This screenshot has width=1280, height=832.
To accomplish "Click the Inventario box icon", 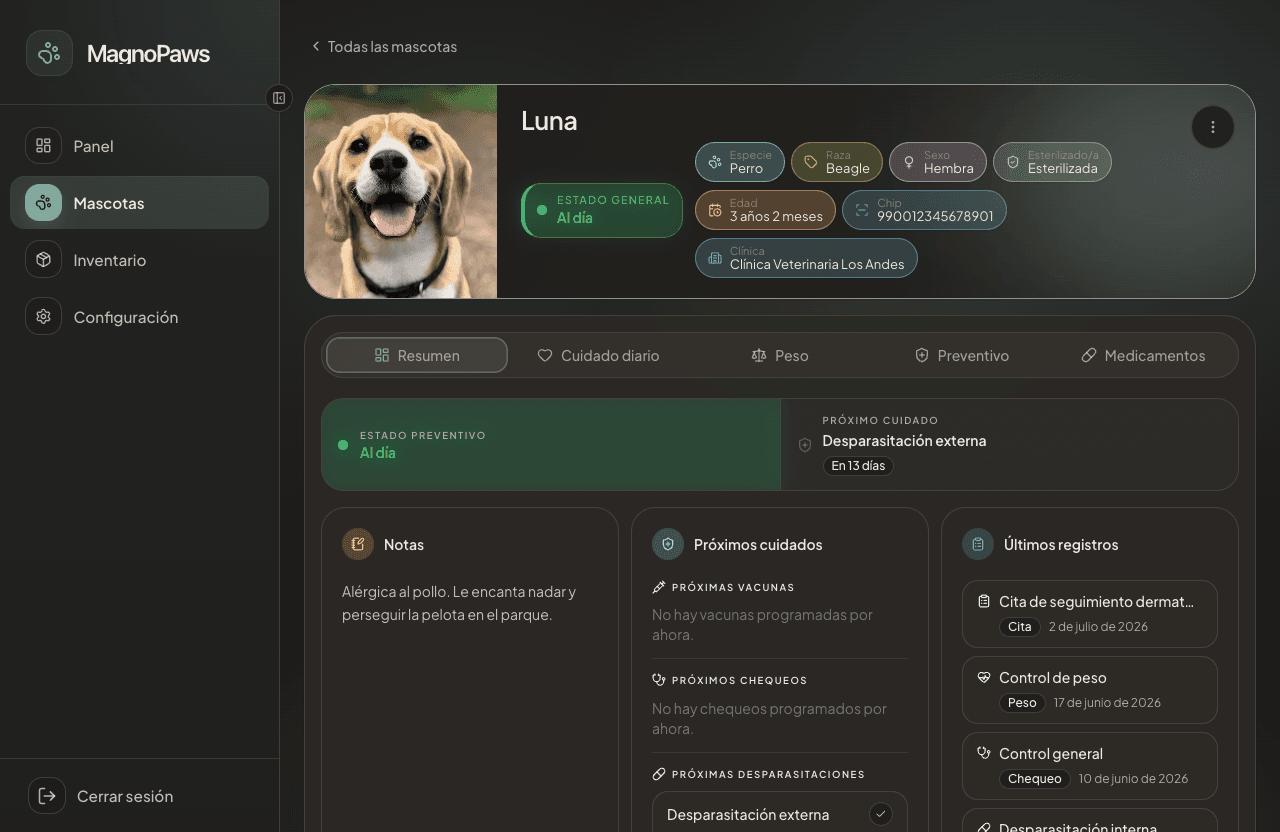I will [43, 260].
